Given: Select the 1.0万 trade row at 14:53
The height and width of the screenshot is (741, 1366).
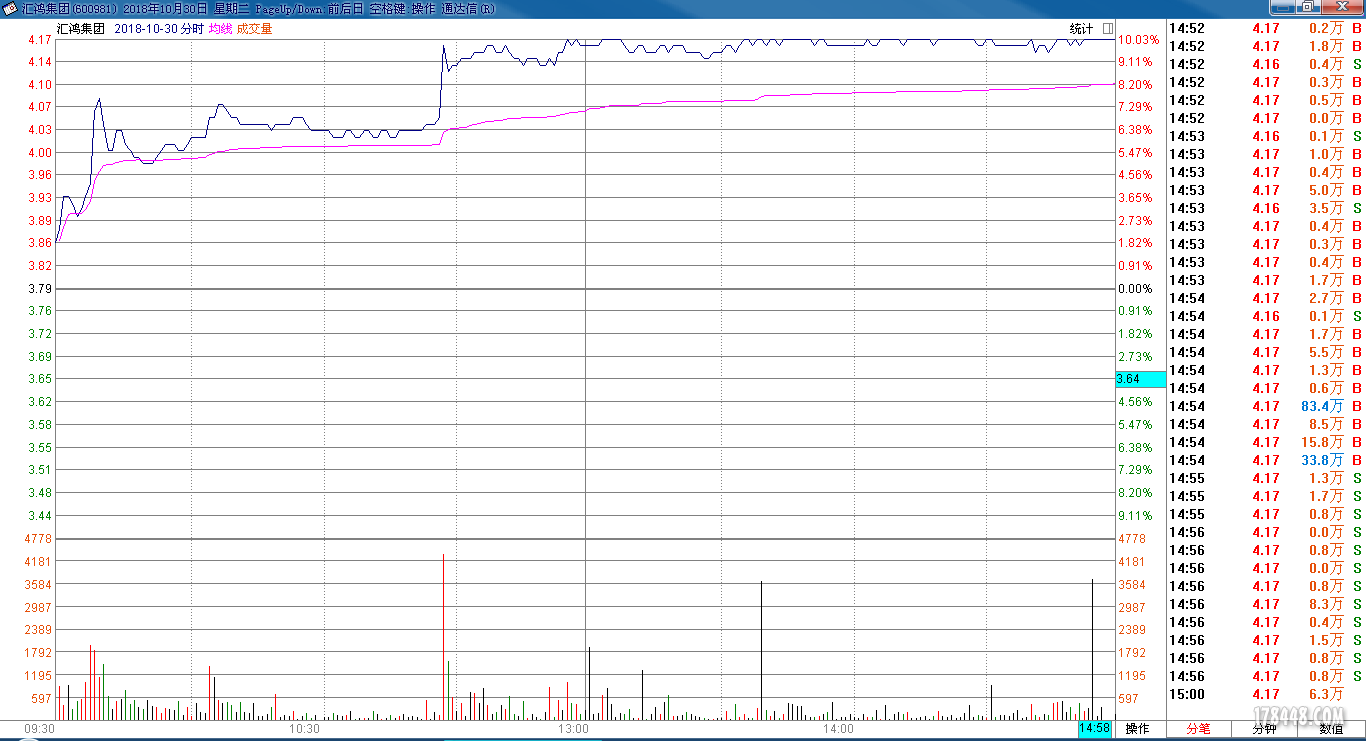Looking at the screenshot, I should (1266, 154).
